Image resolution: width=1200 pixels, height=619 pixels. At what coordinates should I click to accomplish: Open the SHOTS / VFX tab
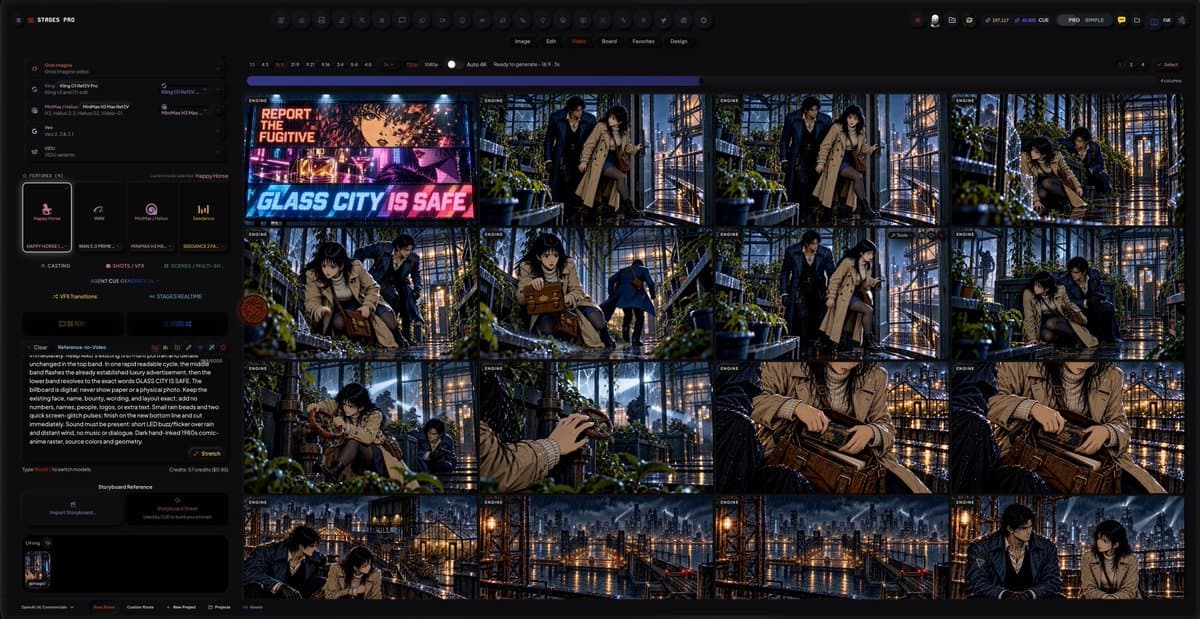[125, 266]
